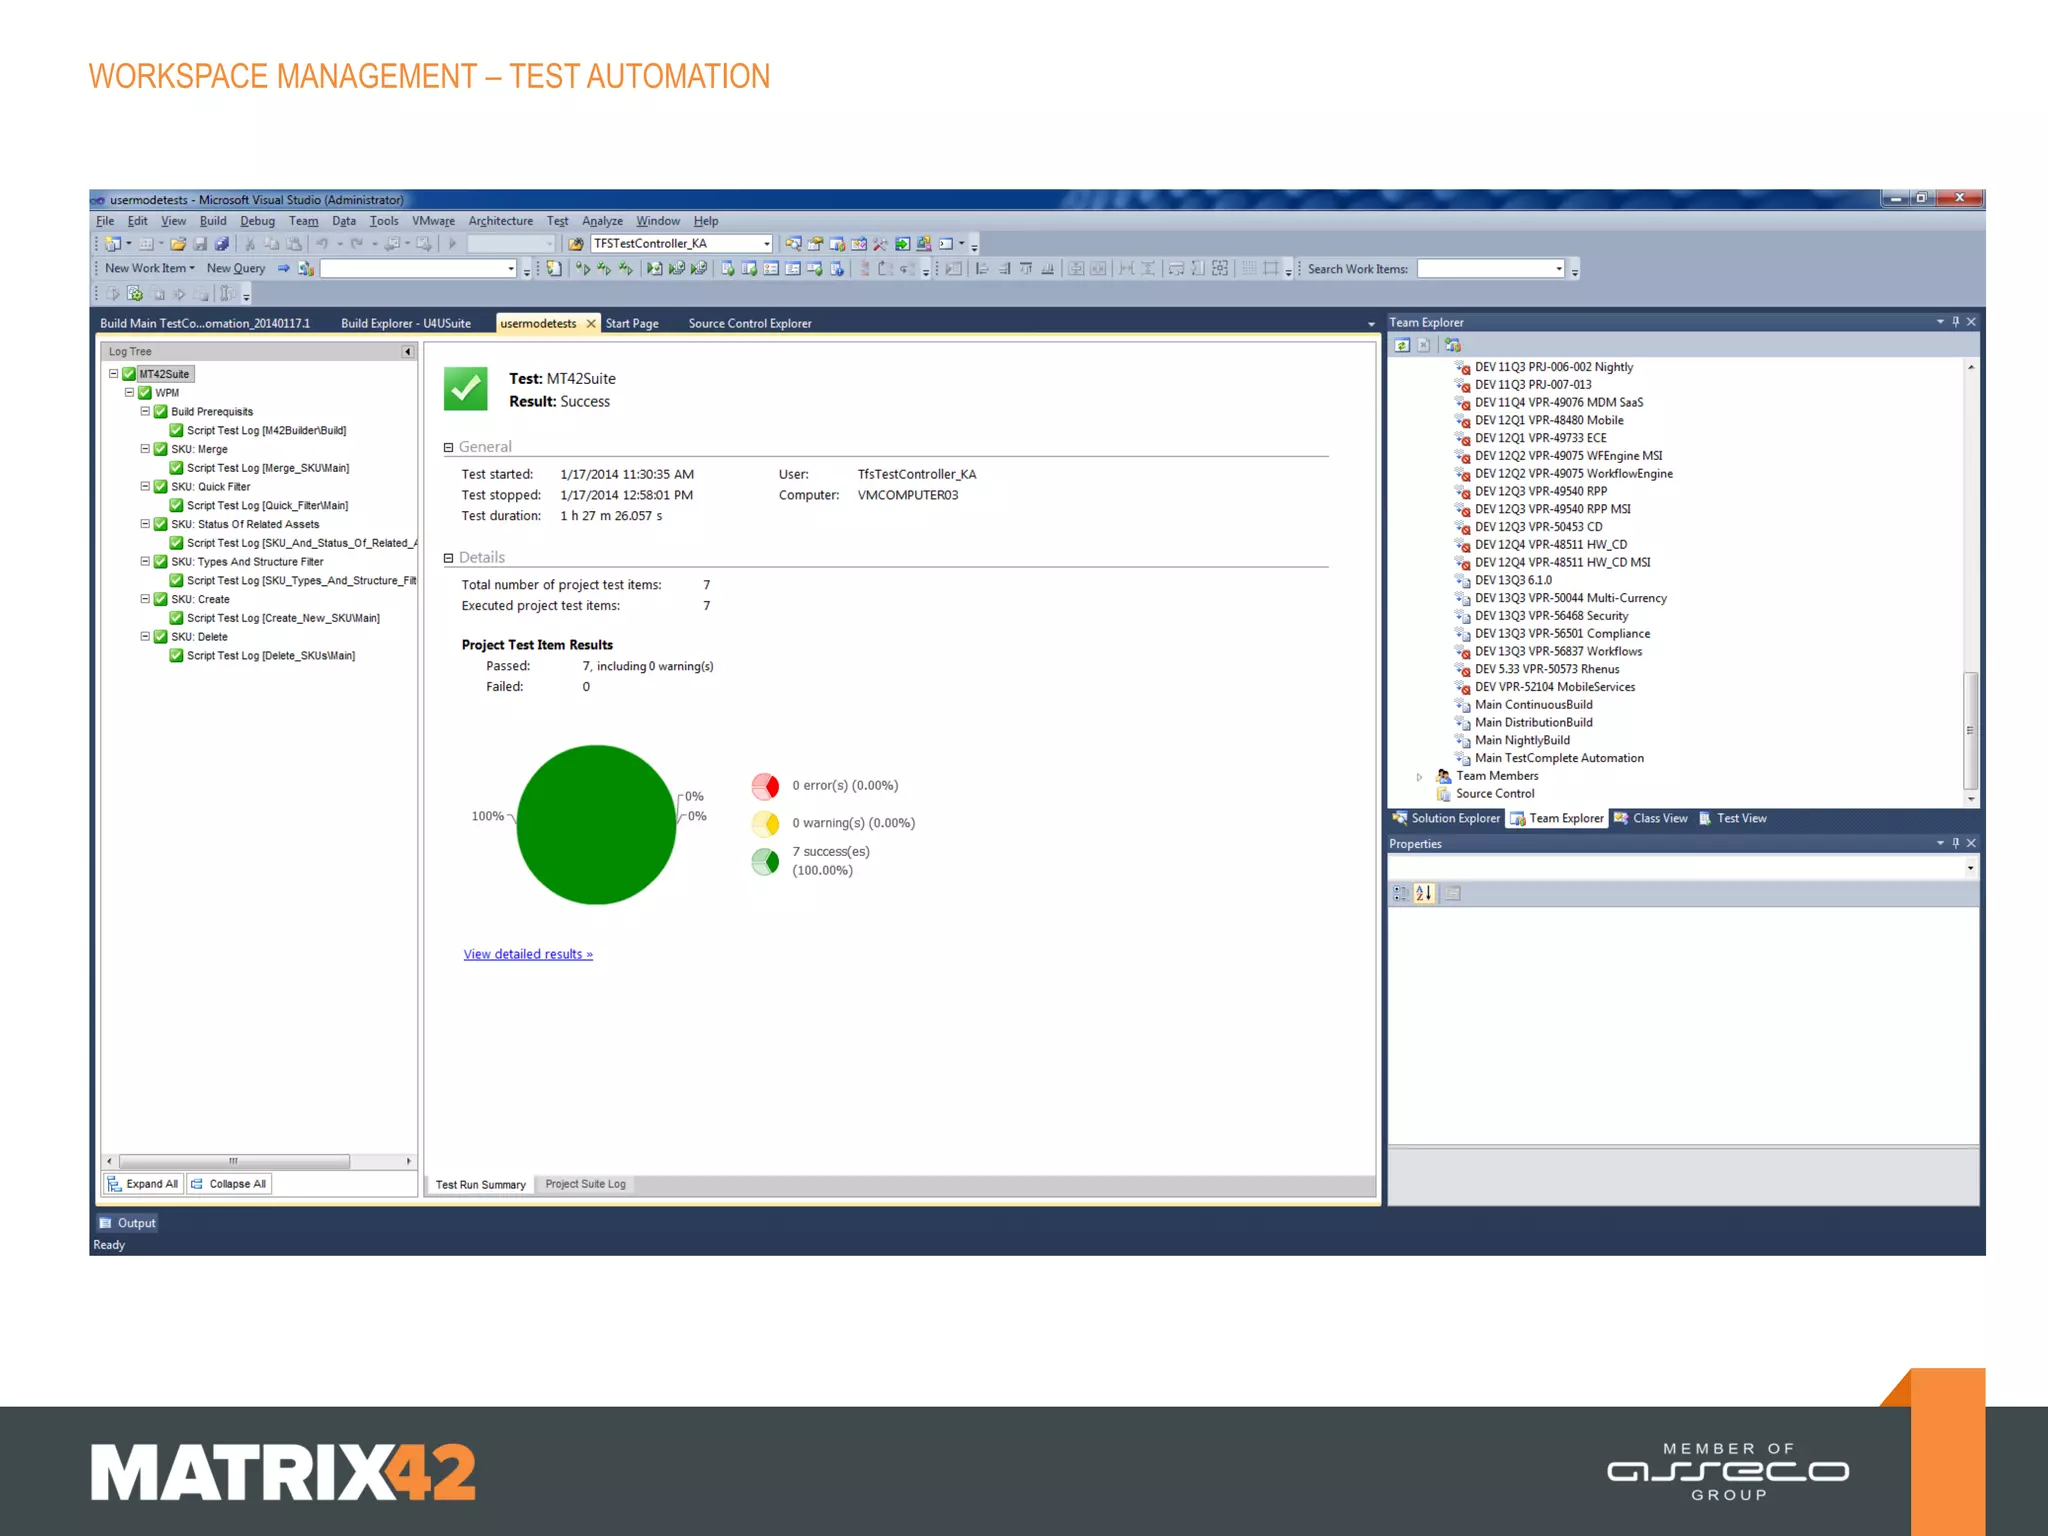This screenshot has width=2048, height=1536.
Task: Switch to Build Explorer - U4USuite tab
Action: [406, 324]
